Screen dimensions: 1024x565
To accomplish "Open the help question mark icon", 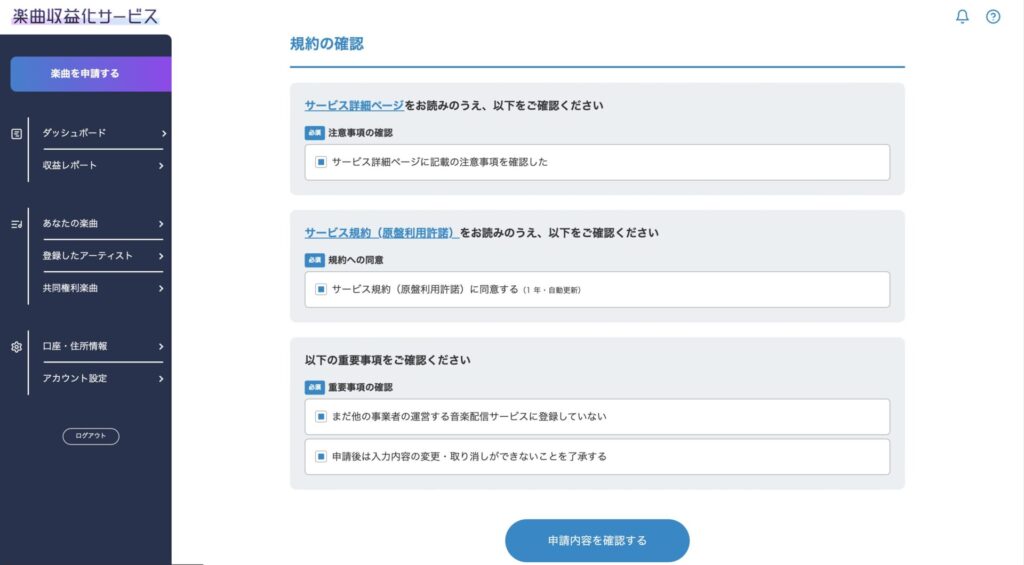I will click(x=993, y=16).
